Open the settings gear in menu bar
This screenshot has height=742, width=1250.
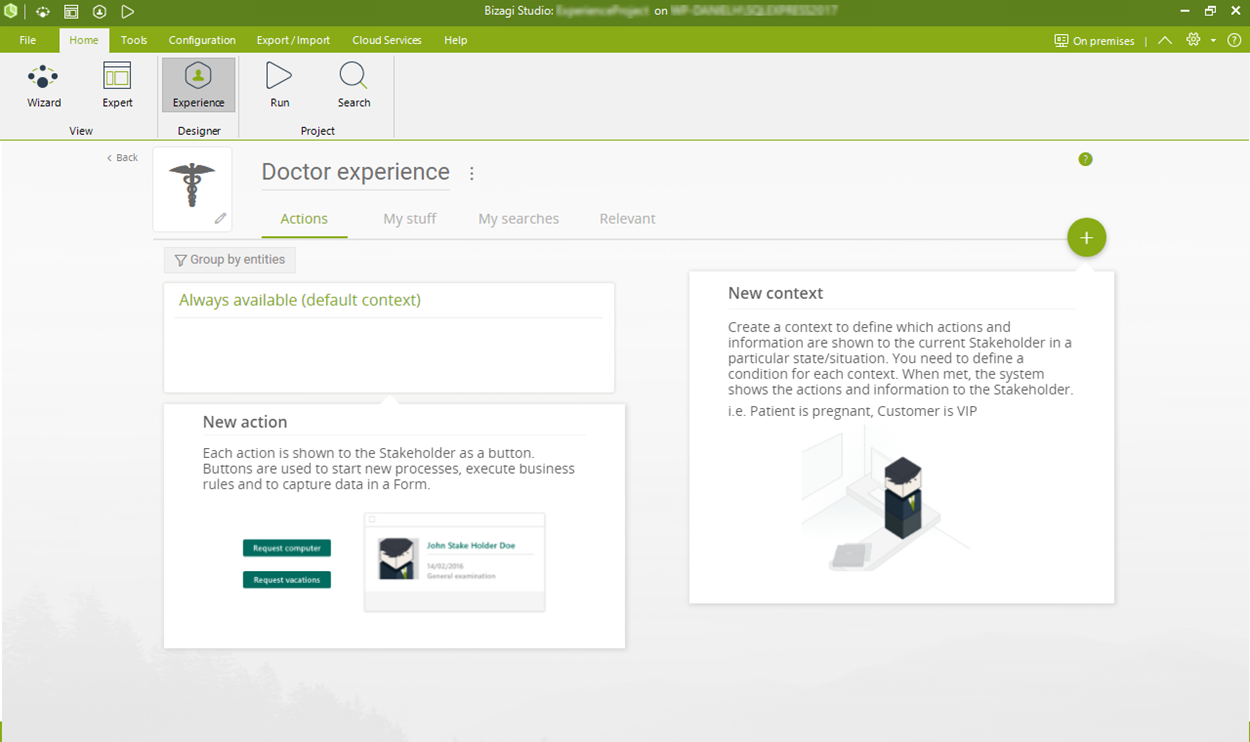(x=1193, y=40)
